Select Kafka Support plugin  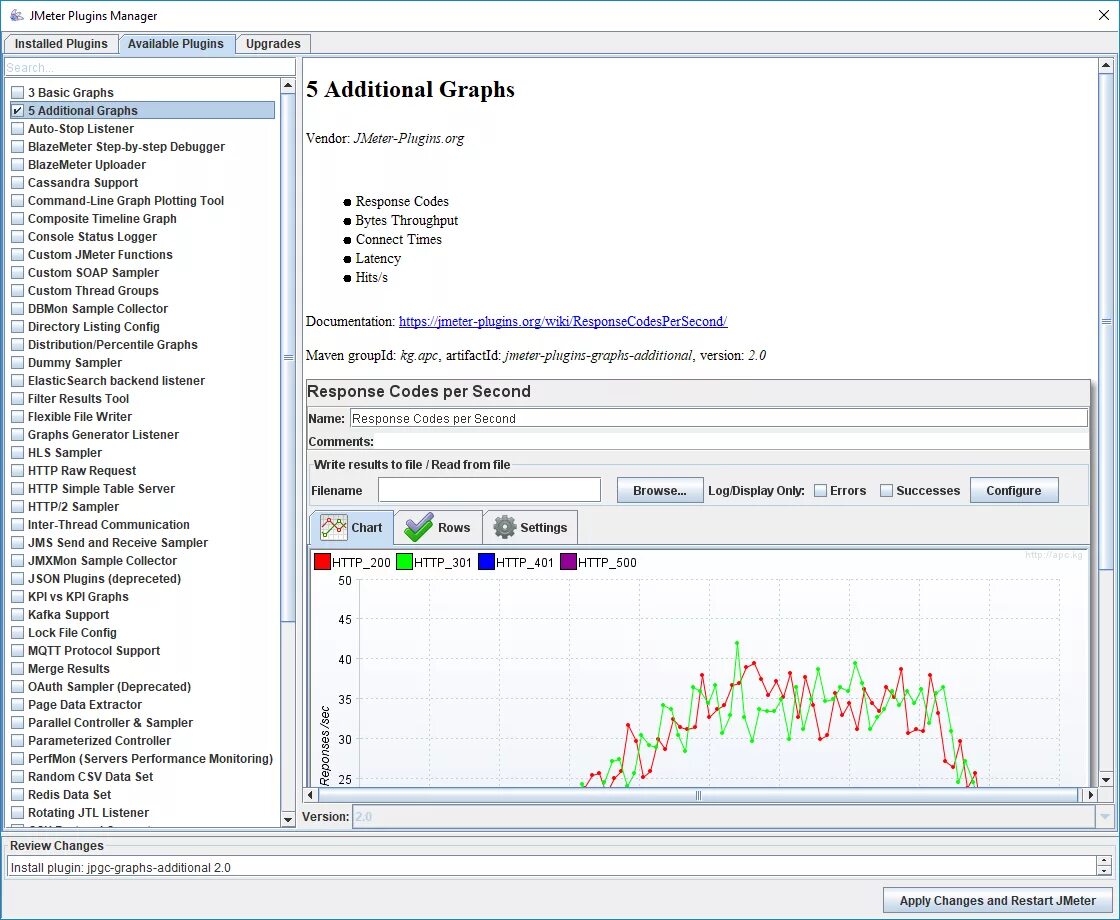(x=69, y=614)
